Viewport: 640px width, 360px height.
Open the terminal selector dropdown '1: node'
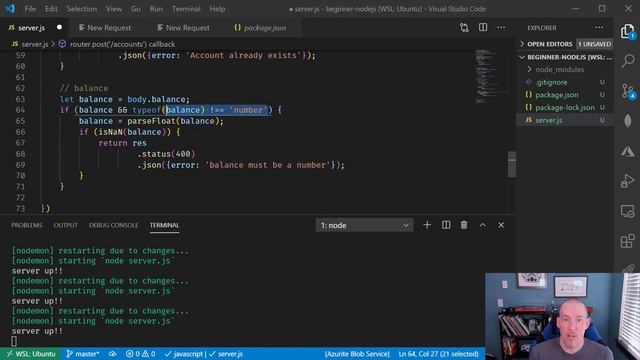364,225
